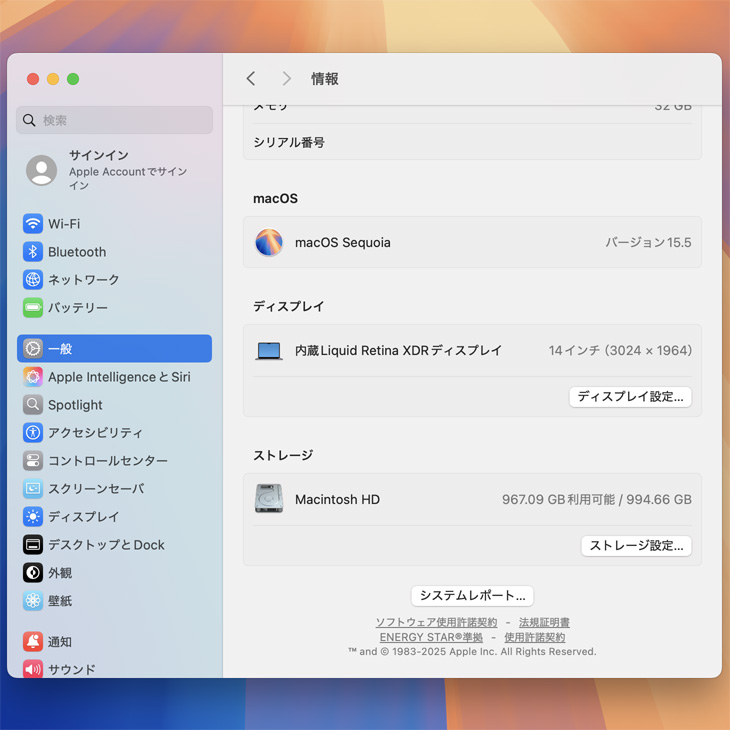Open the サウンド speaker icon
Viewport: 730px width, 730px height.
33,669
